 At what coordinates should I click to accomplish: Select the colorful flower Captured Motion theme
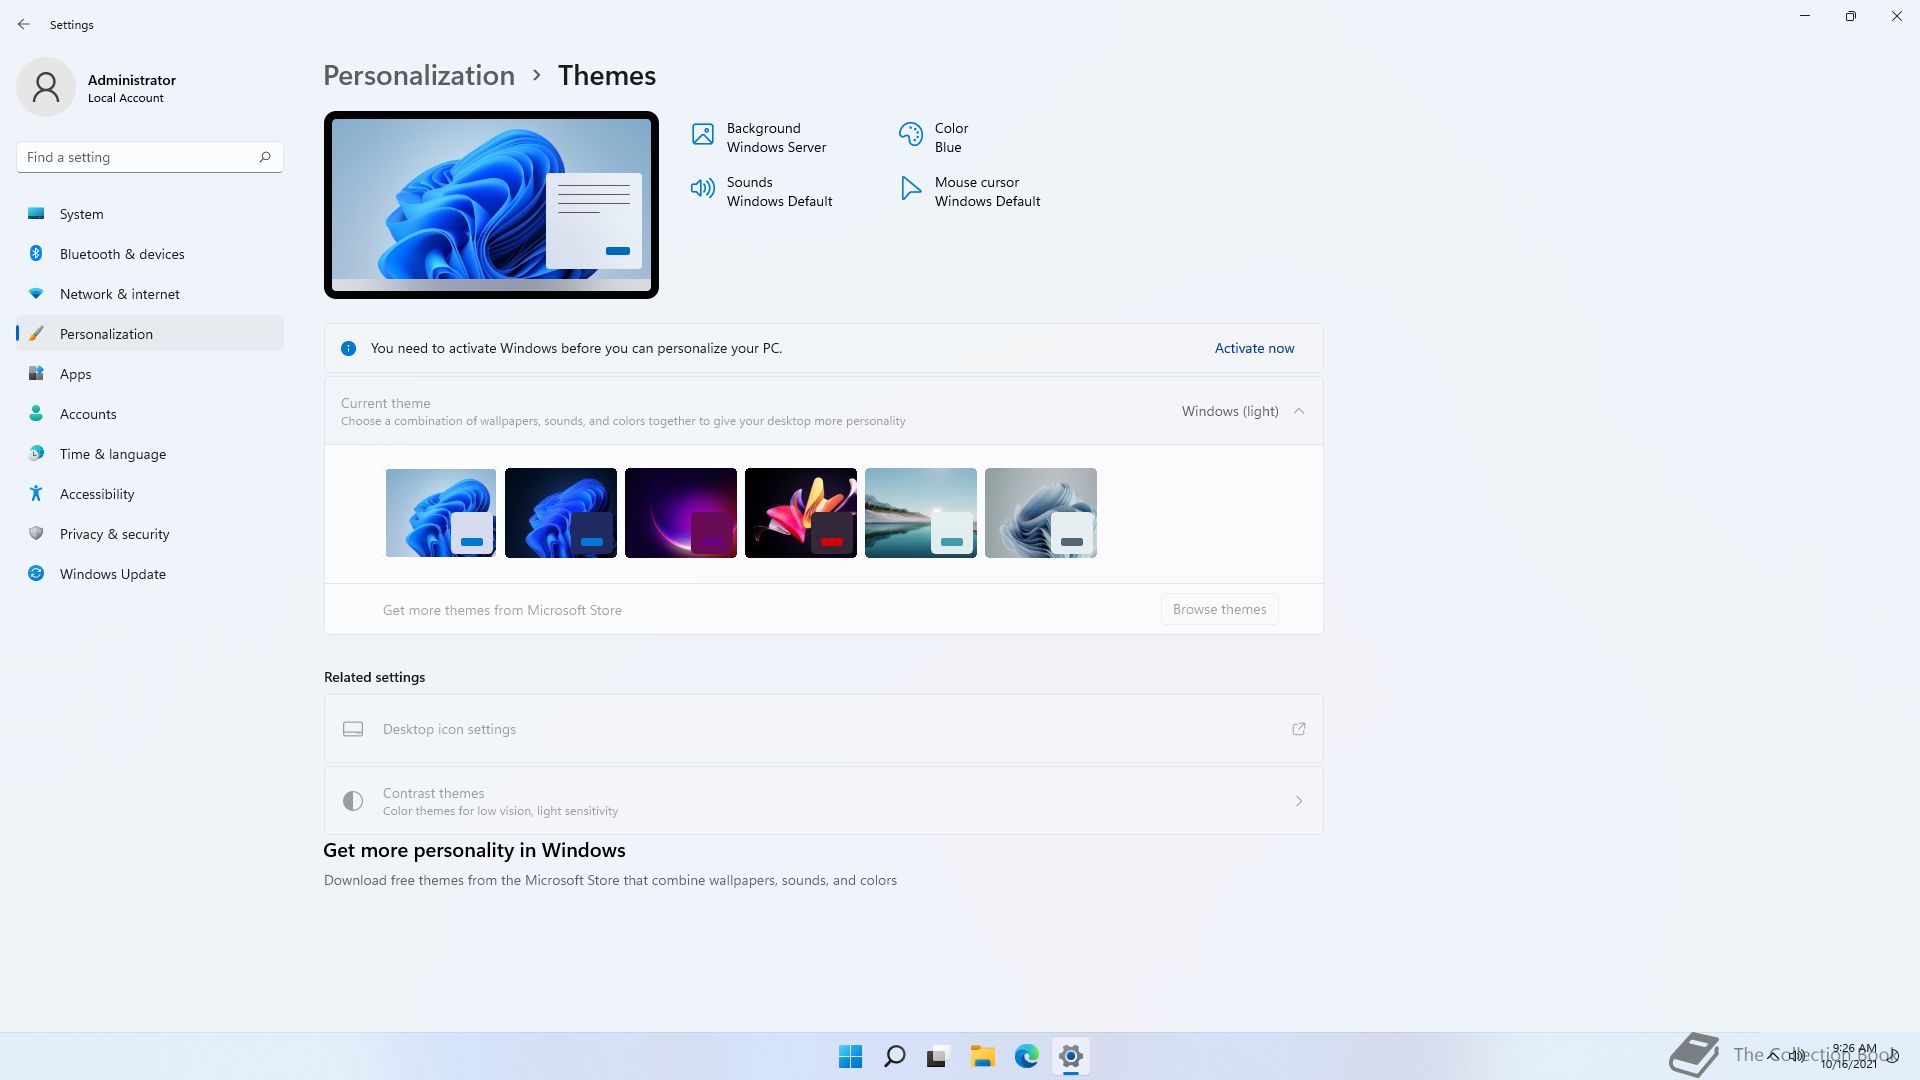pos(801,513)
